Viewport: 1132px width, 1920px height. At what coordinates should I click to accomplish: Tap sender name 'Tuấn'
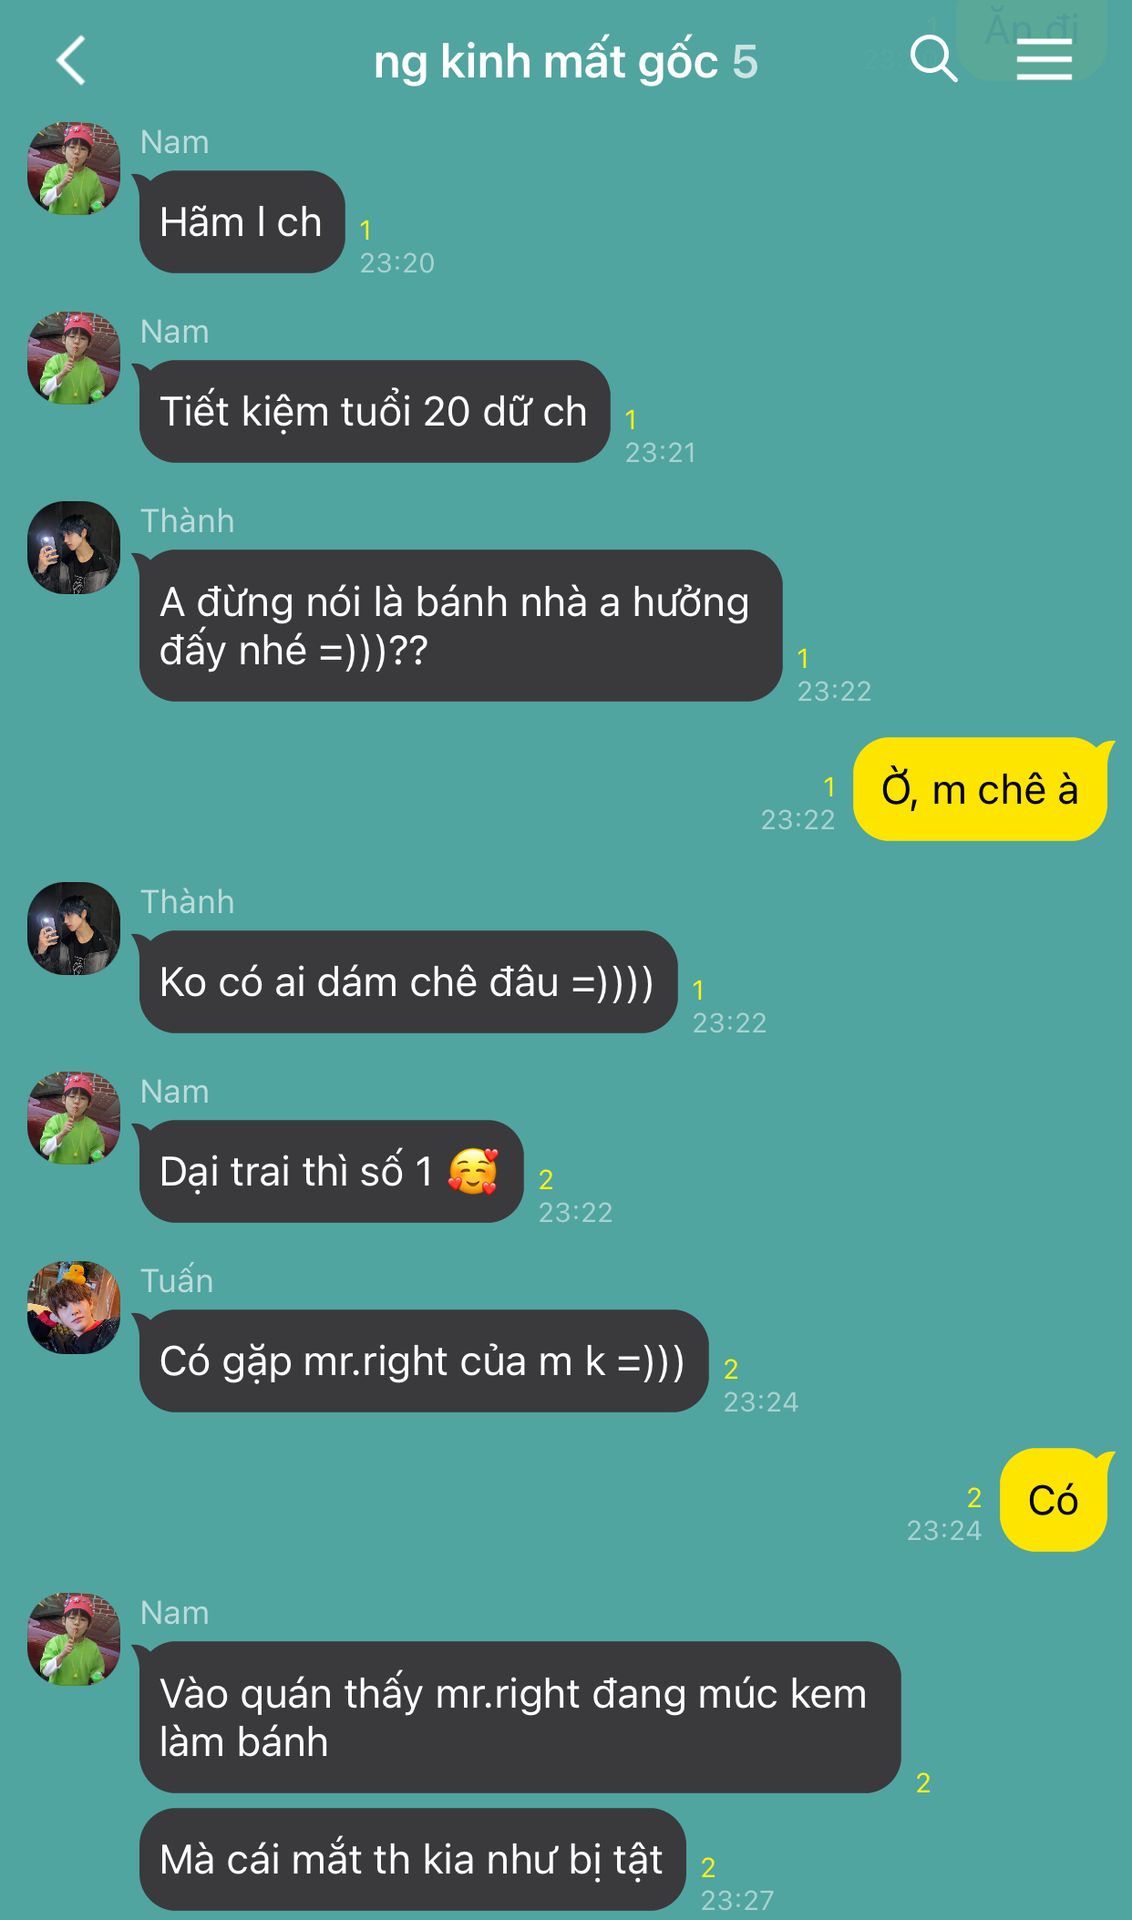pyautogui.click(x=177, y=1281)
